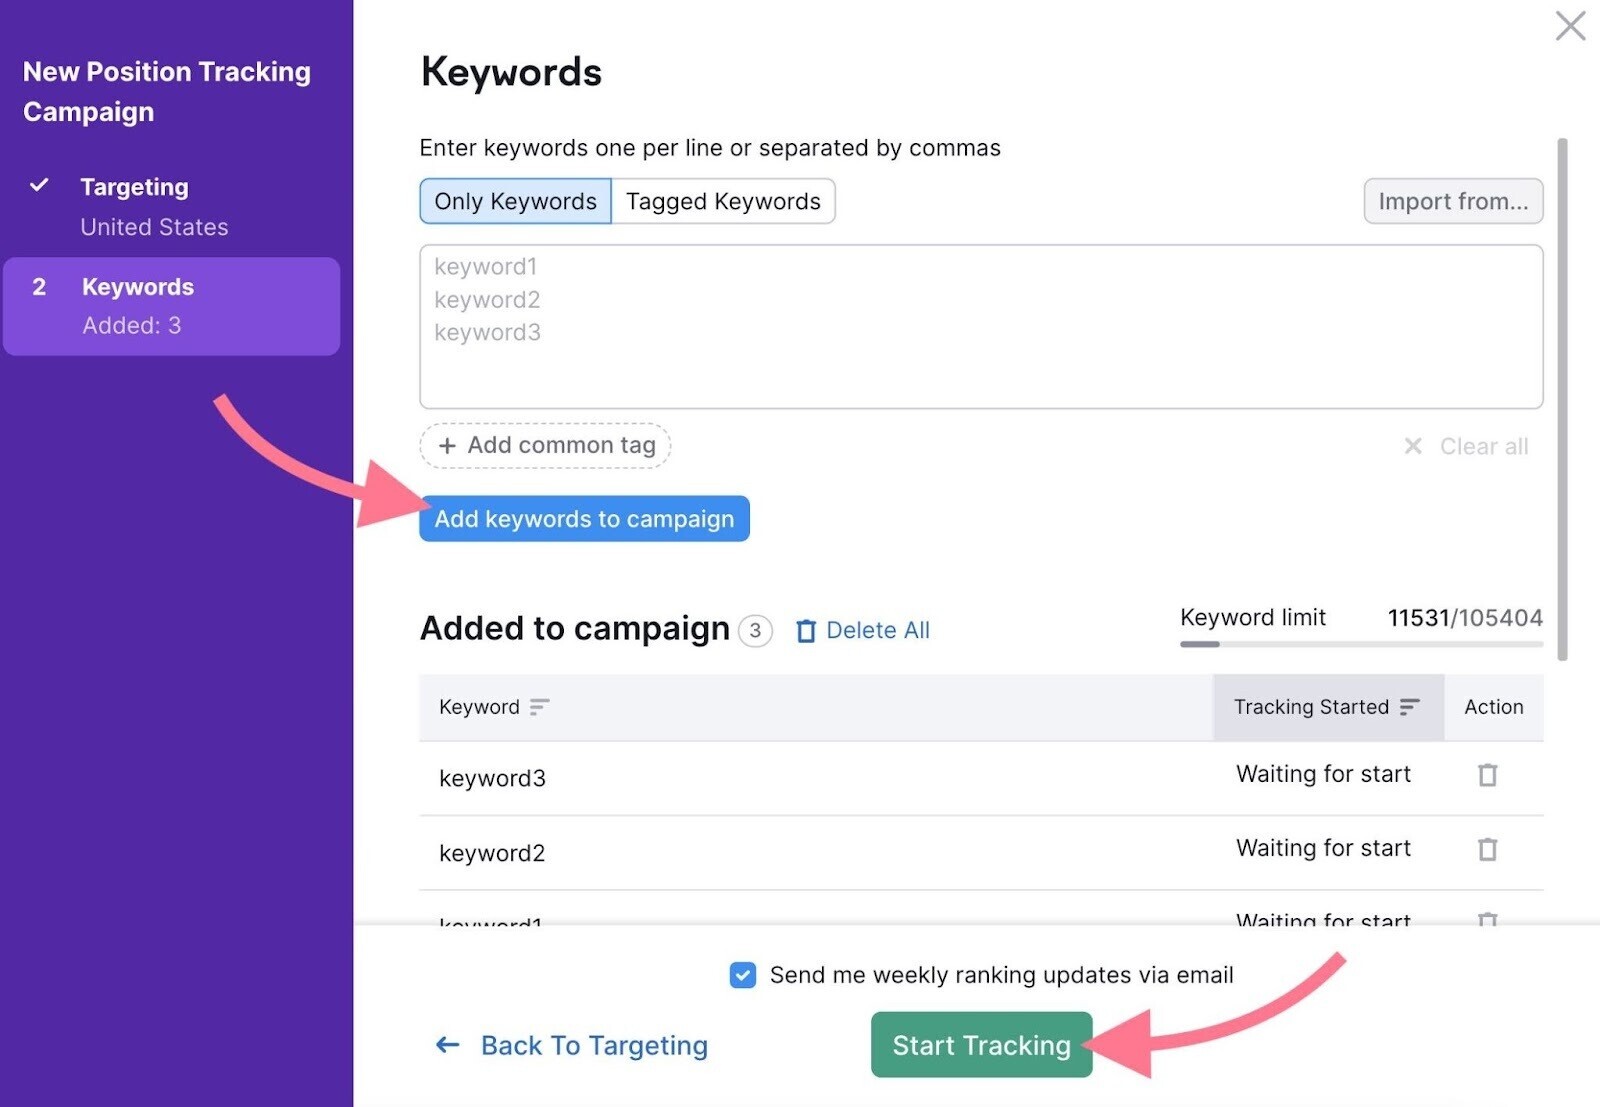Sort rows by the Keyword column sort icon
Viewport: 1600px width, 1107px height.
pos(538,707)
